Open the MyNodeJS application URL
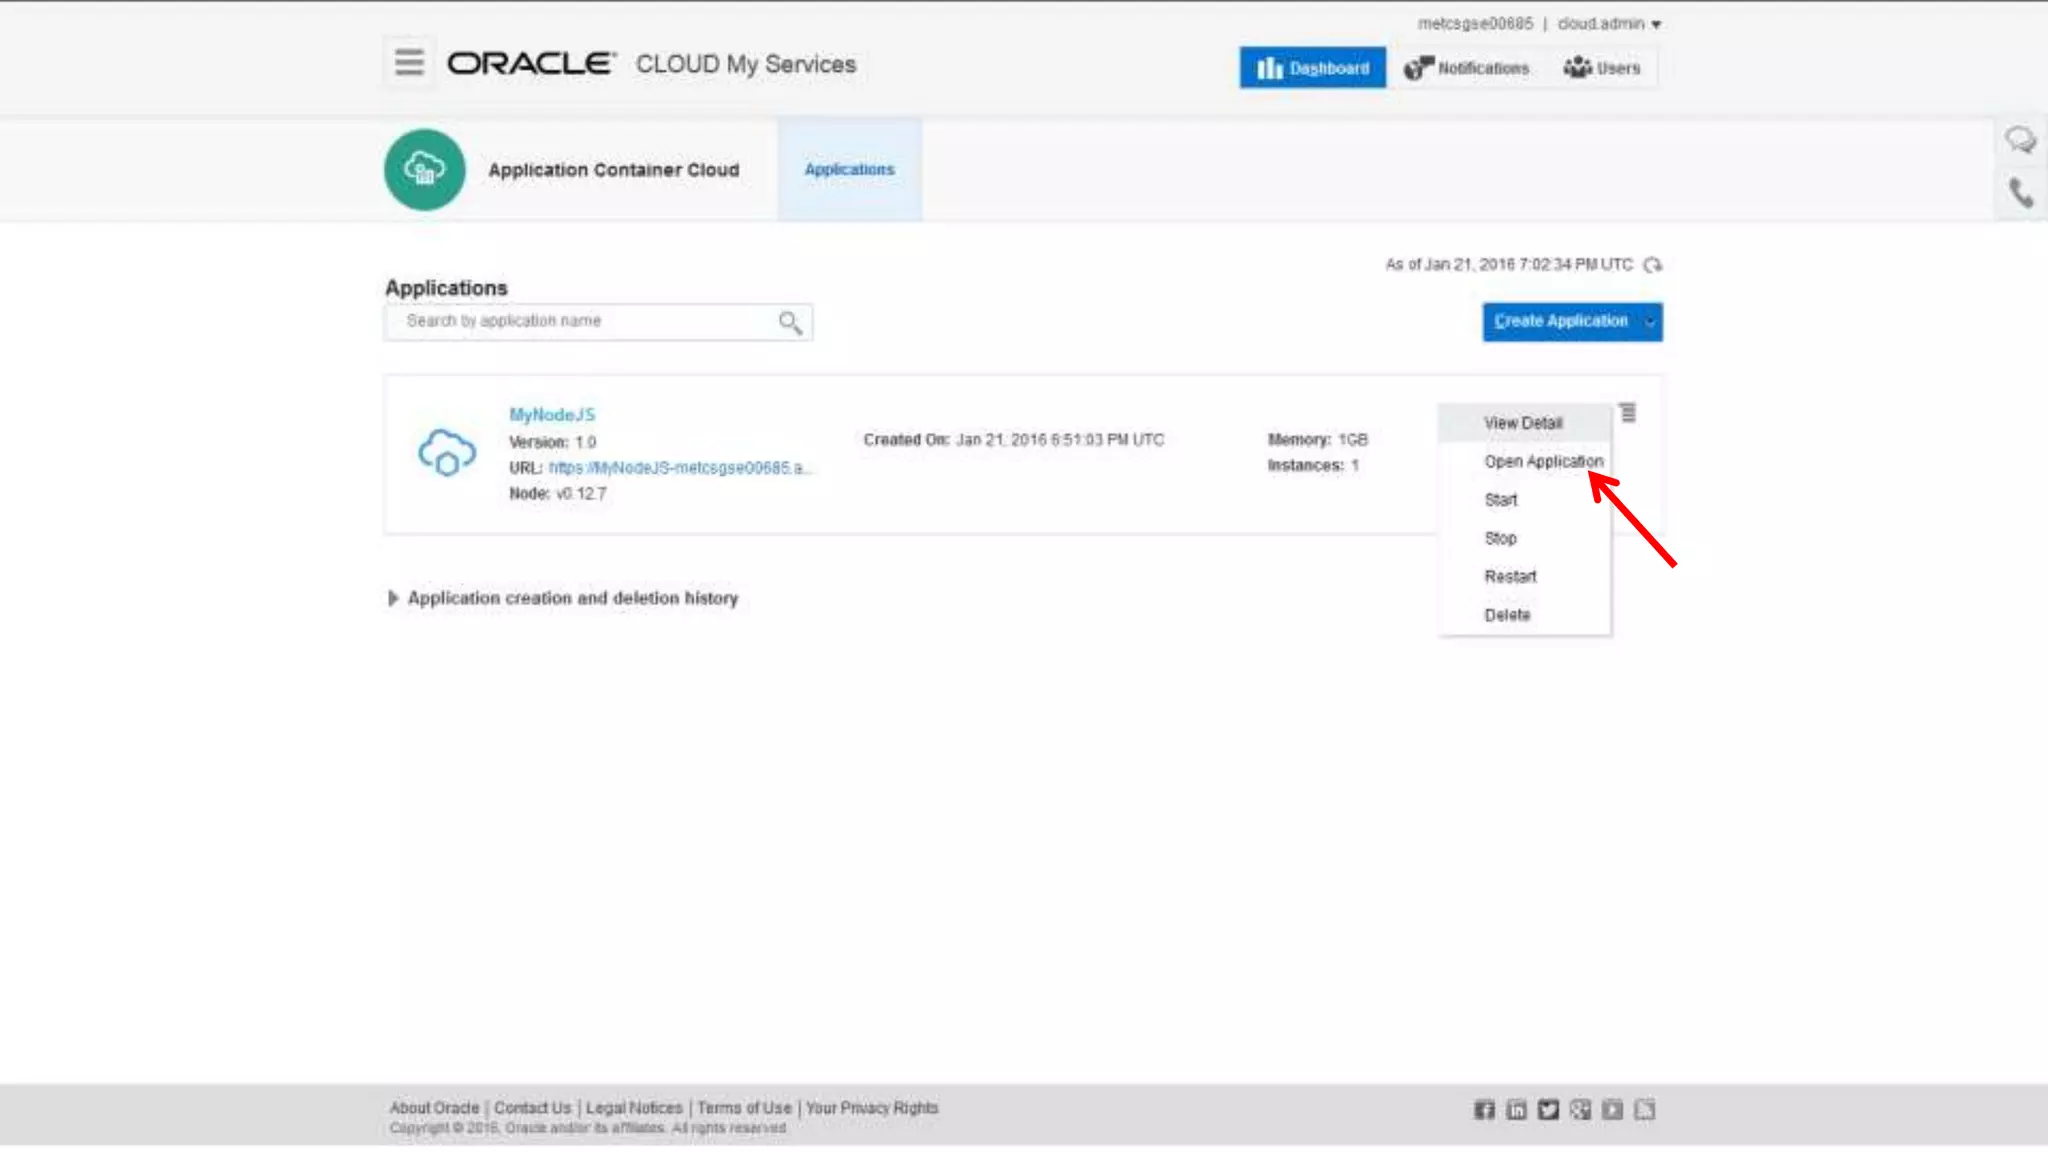The width and height of the screenshot is (2048, 1152). [x=680, y=468]
